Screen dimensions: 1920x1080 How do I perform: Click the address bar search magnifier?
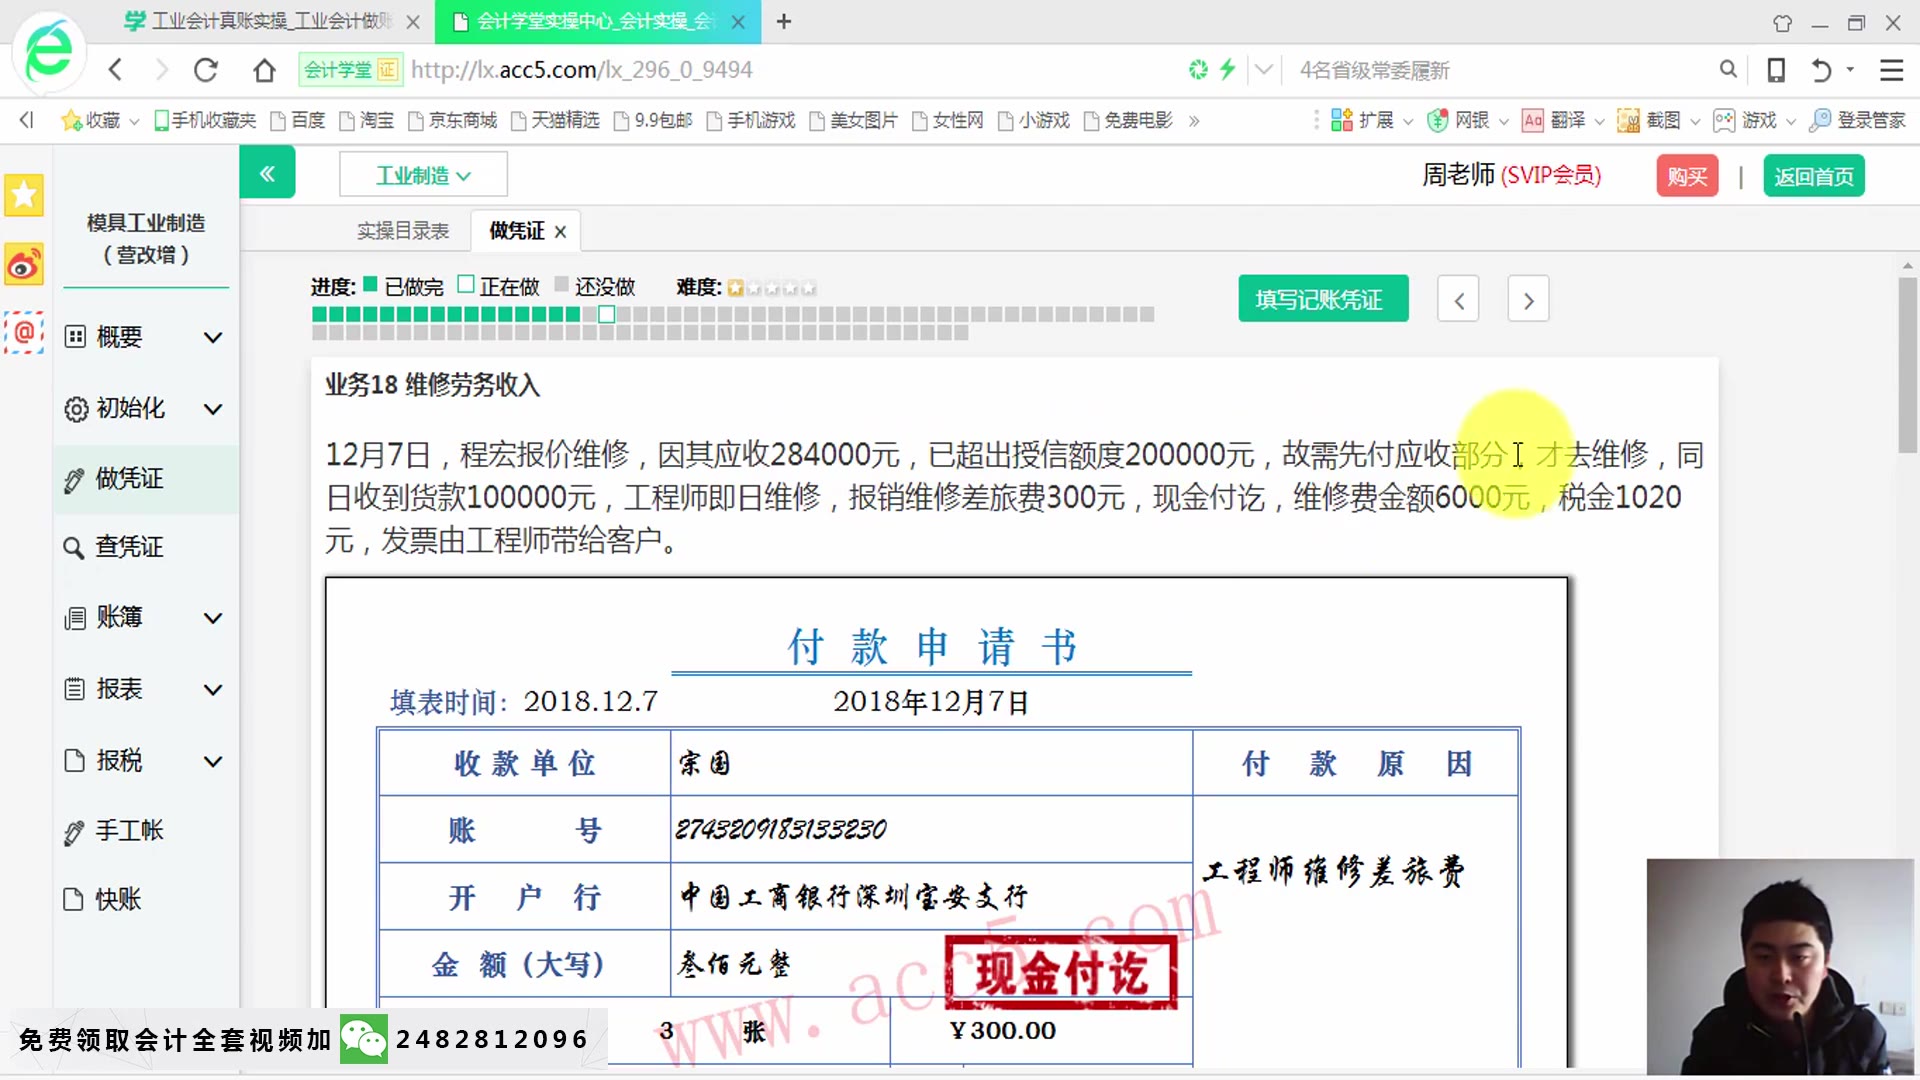(1728, 69)
